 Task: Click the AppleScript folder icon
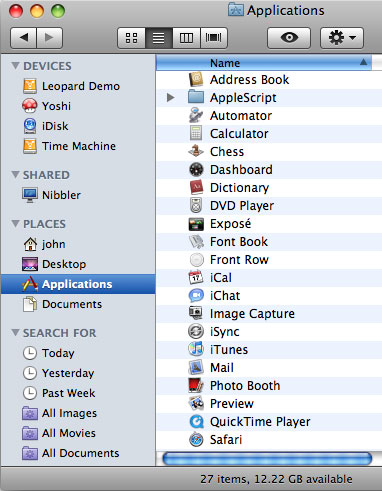(x=196, y=97)
